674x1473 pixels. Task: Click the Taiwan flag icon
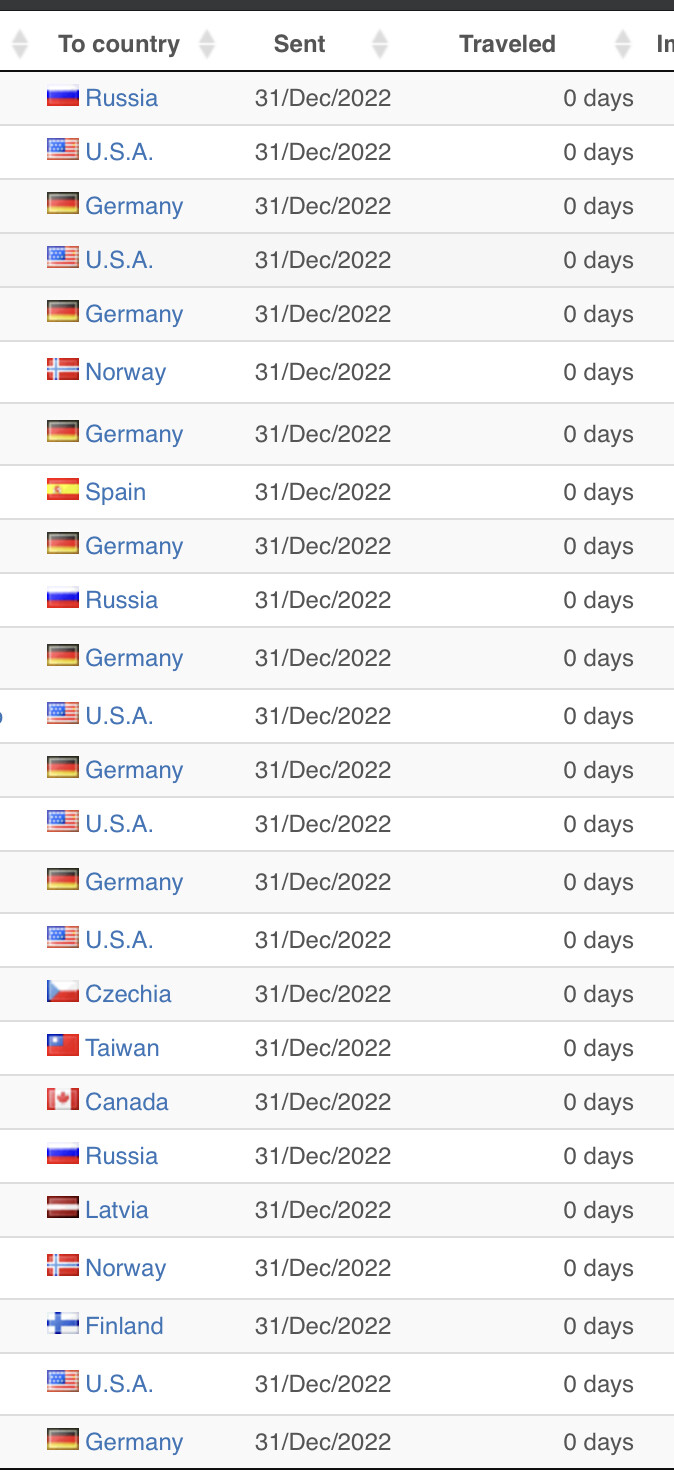[63, 1046]
